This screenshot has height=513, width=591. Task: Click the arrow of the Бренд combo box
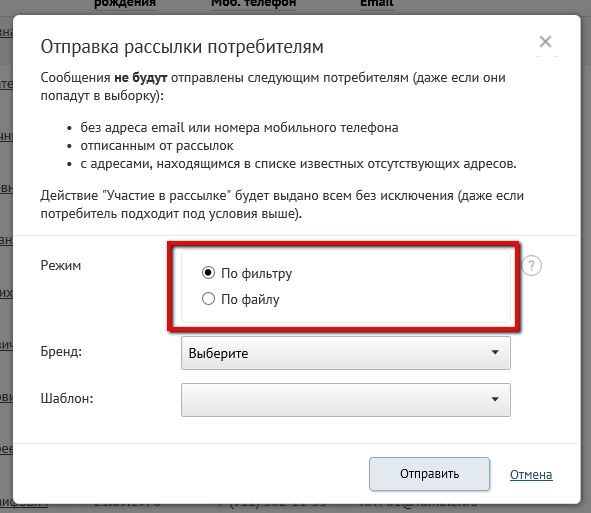pyautogui.click(x=495, y=352)
